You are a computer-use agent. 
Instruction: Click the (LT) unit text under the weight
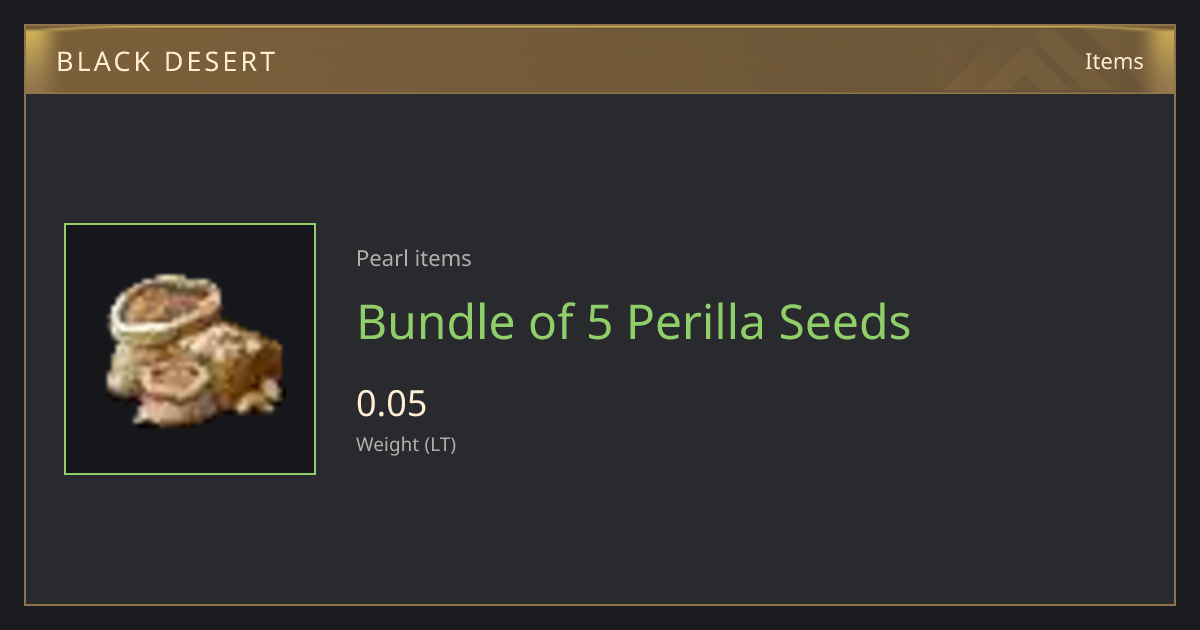click(x=440, y=445)
